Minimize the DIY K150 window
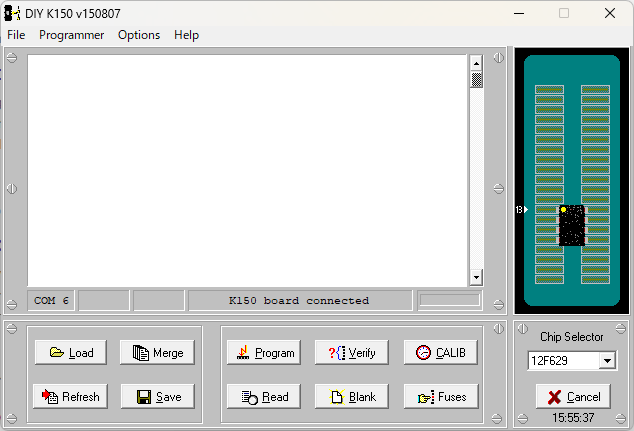 (x=519, y=13)
